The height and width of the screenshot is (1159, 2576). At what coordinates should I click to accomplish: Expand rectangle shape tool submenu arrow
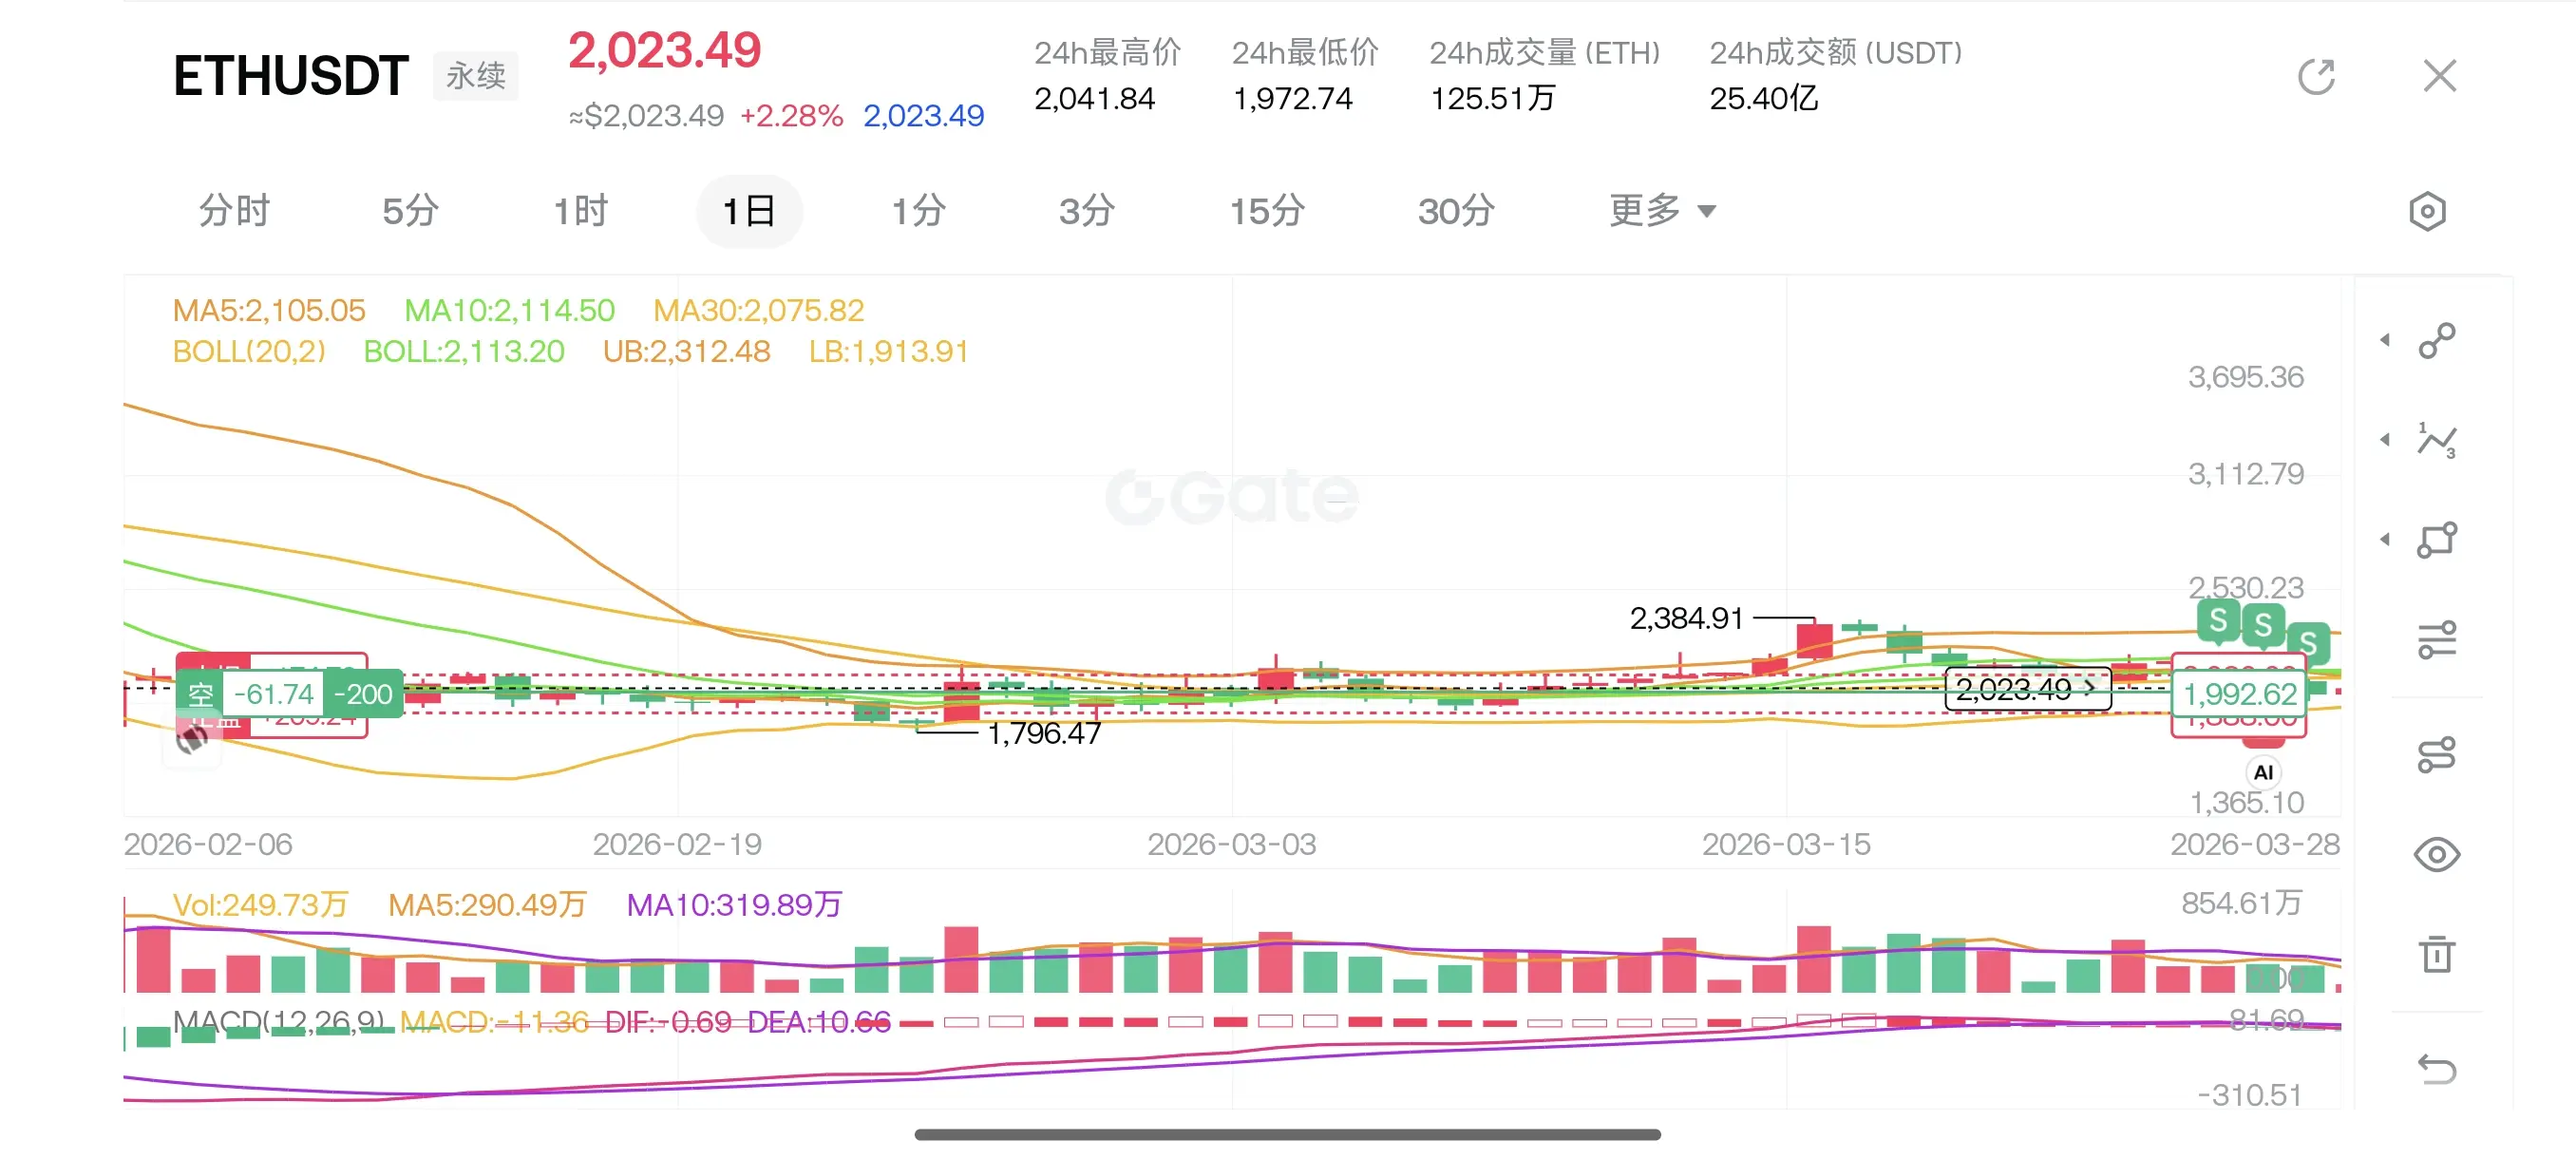[x=2385, y=540]
